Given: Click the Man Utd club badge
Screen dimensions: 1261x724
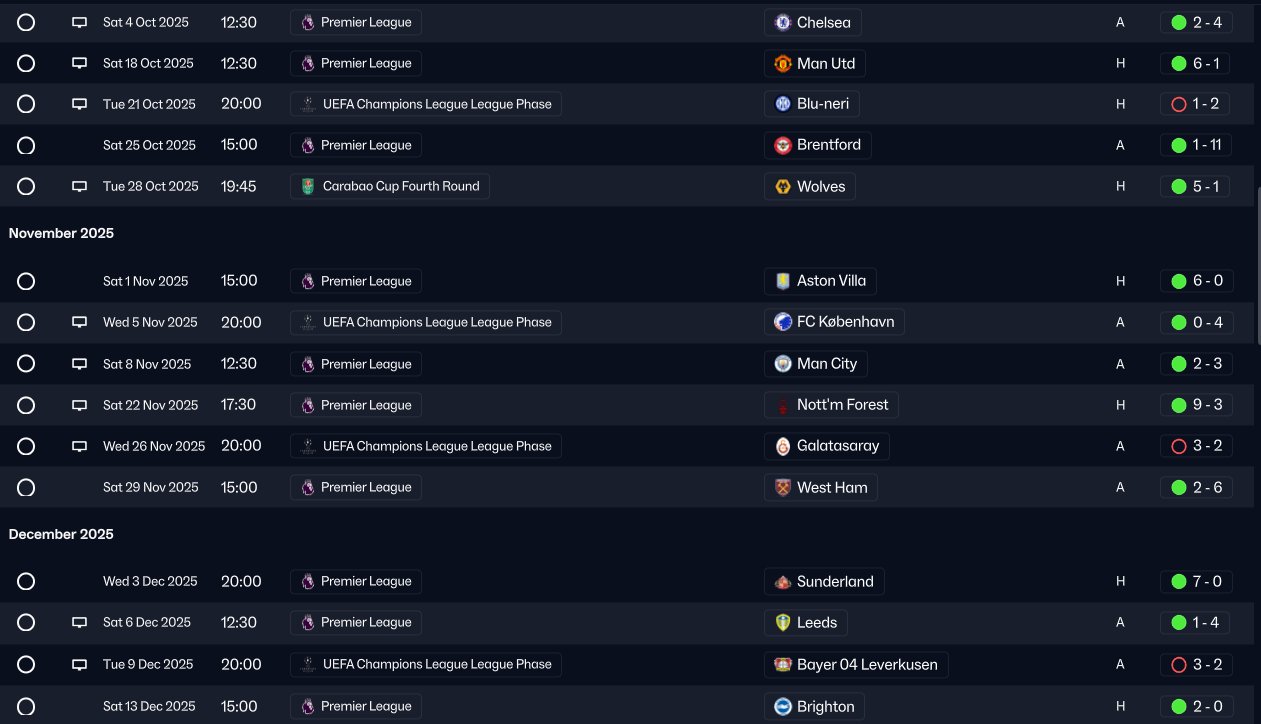Looking at the screenshot, I should [783, 64].
